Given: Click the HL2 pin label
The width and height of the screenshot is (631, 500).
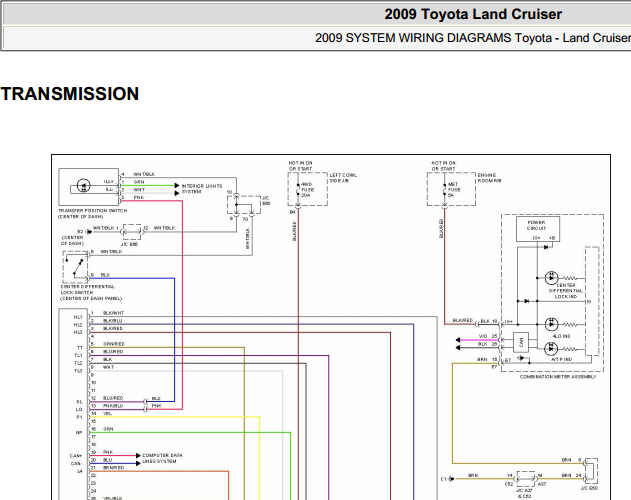Looking at the screenshot, I should pyautogui.click(x=78, y=325).
